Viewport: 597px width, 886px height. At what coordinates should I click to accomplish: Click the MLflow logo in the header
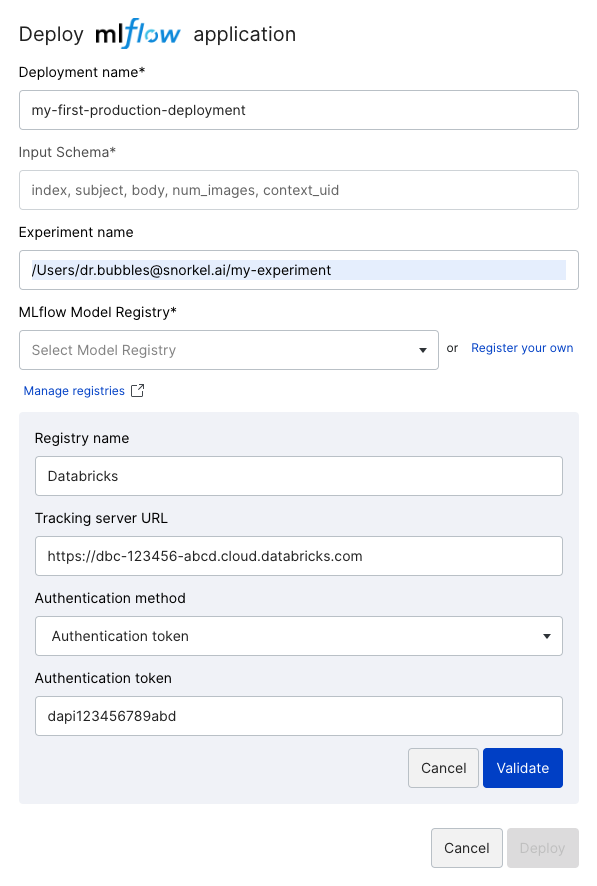click(138, 34)
